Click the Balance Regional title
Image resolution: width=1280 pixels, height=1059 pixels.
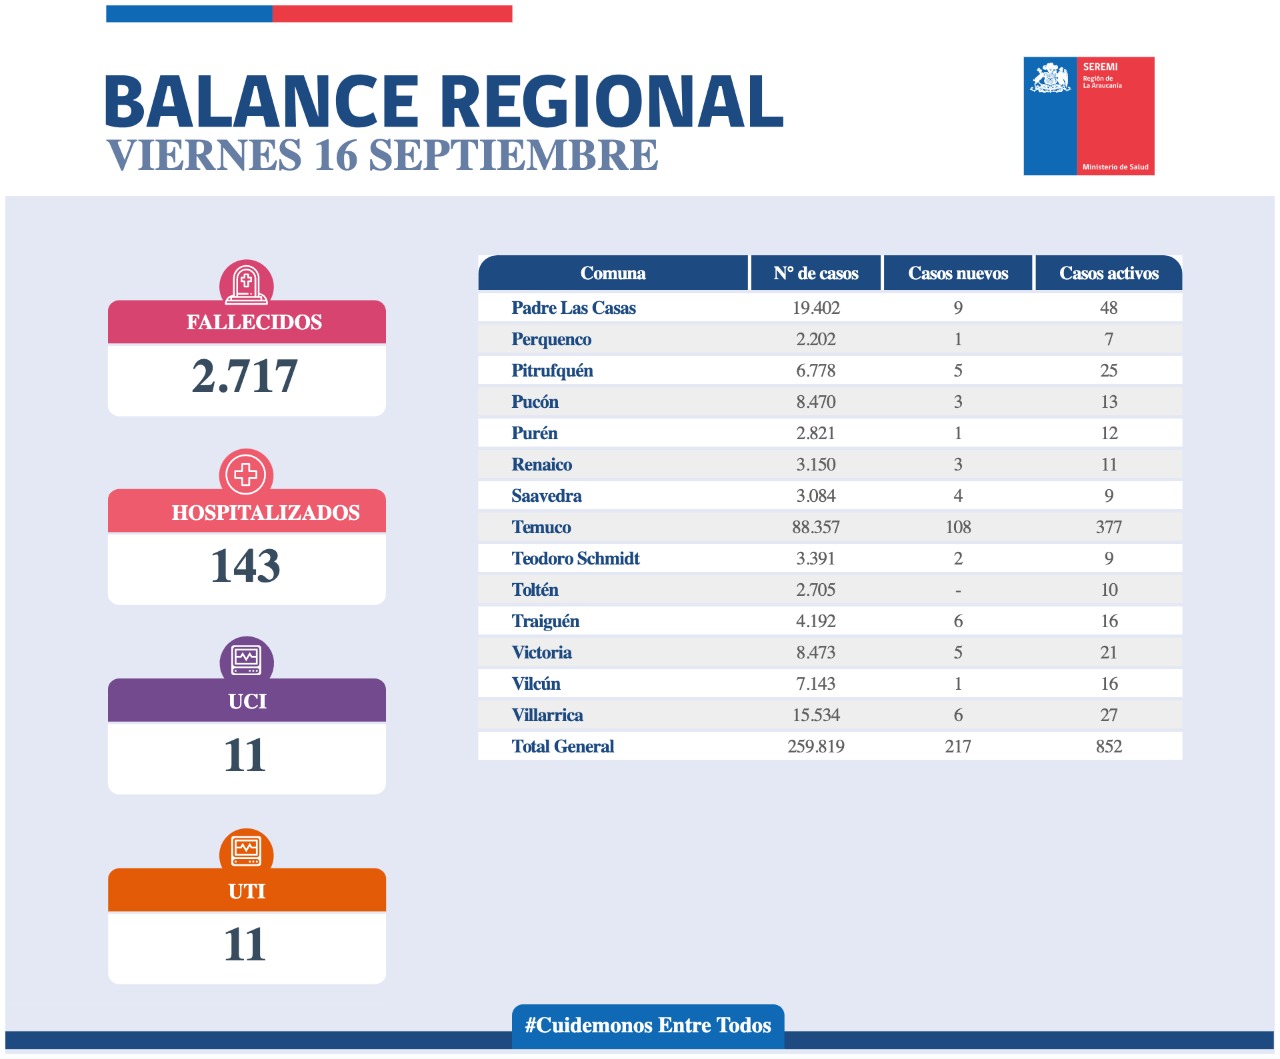click(x=443, y=102)
